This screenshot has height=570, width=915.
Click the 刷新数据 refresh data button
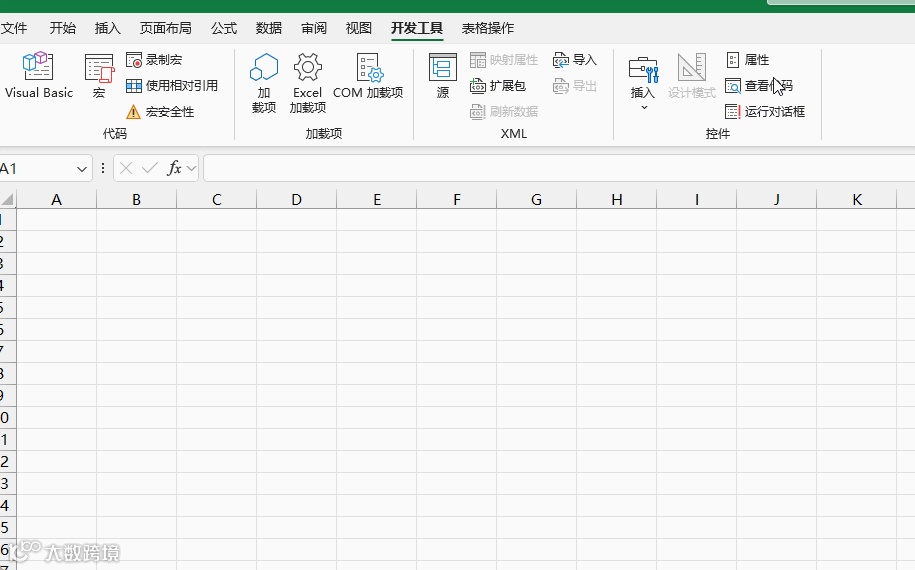(504, 111)
